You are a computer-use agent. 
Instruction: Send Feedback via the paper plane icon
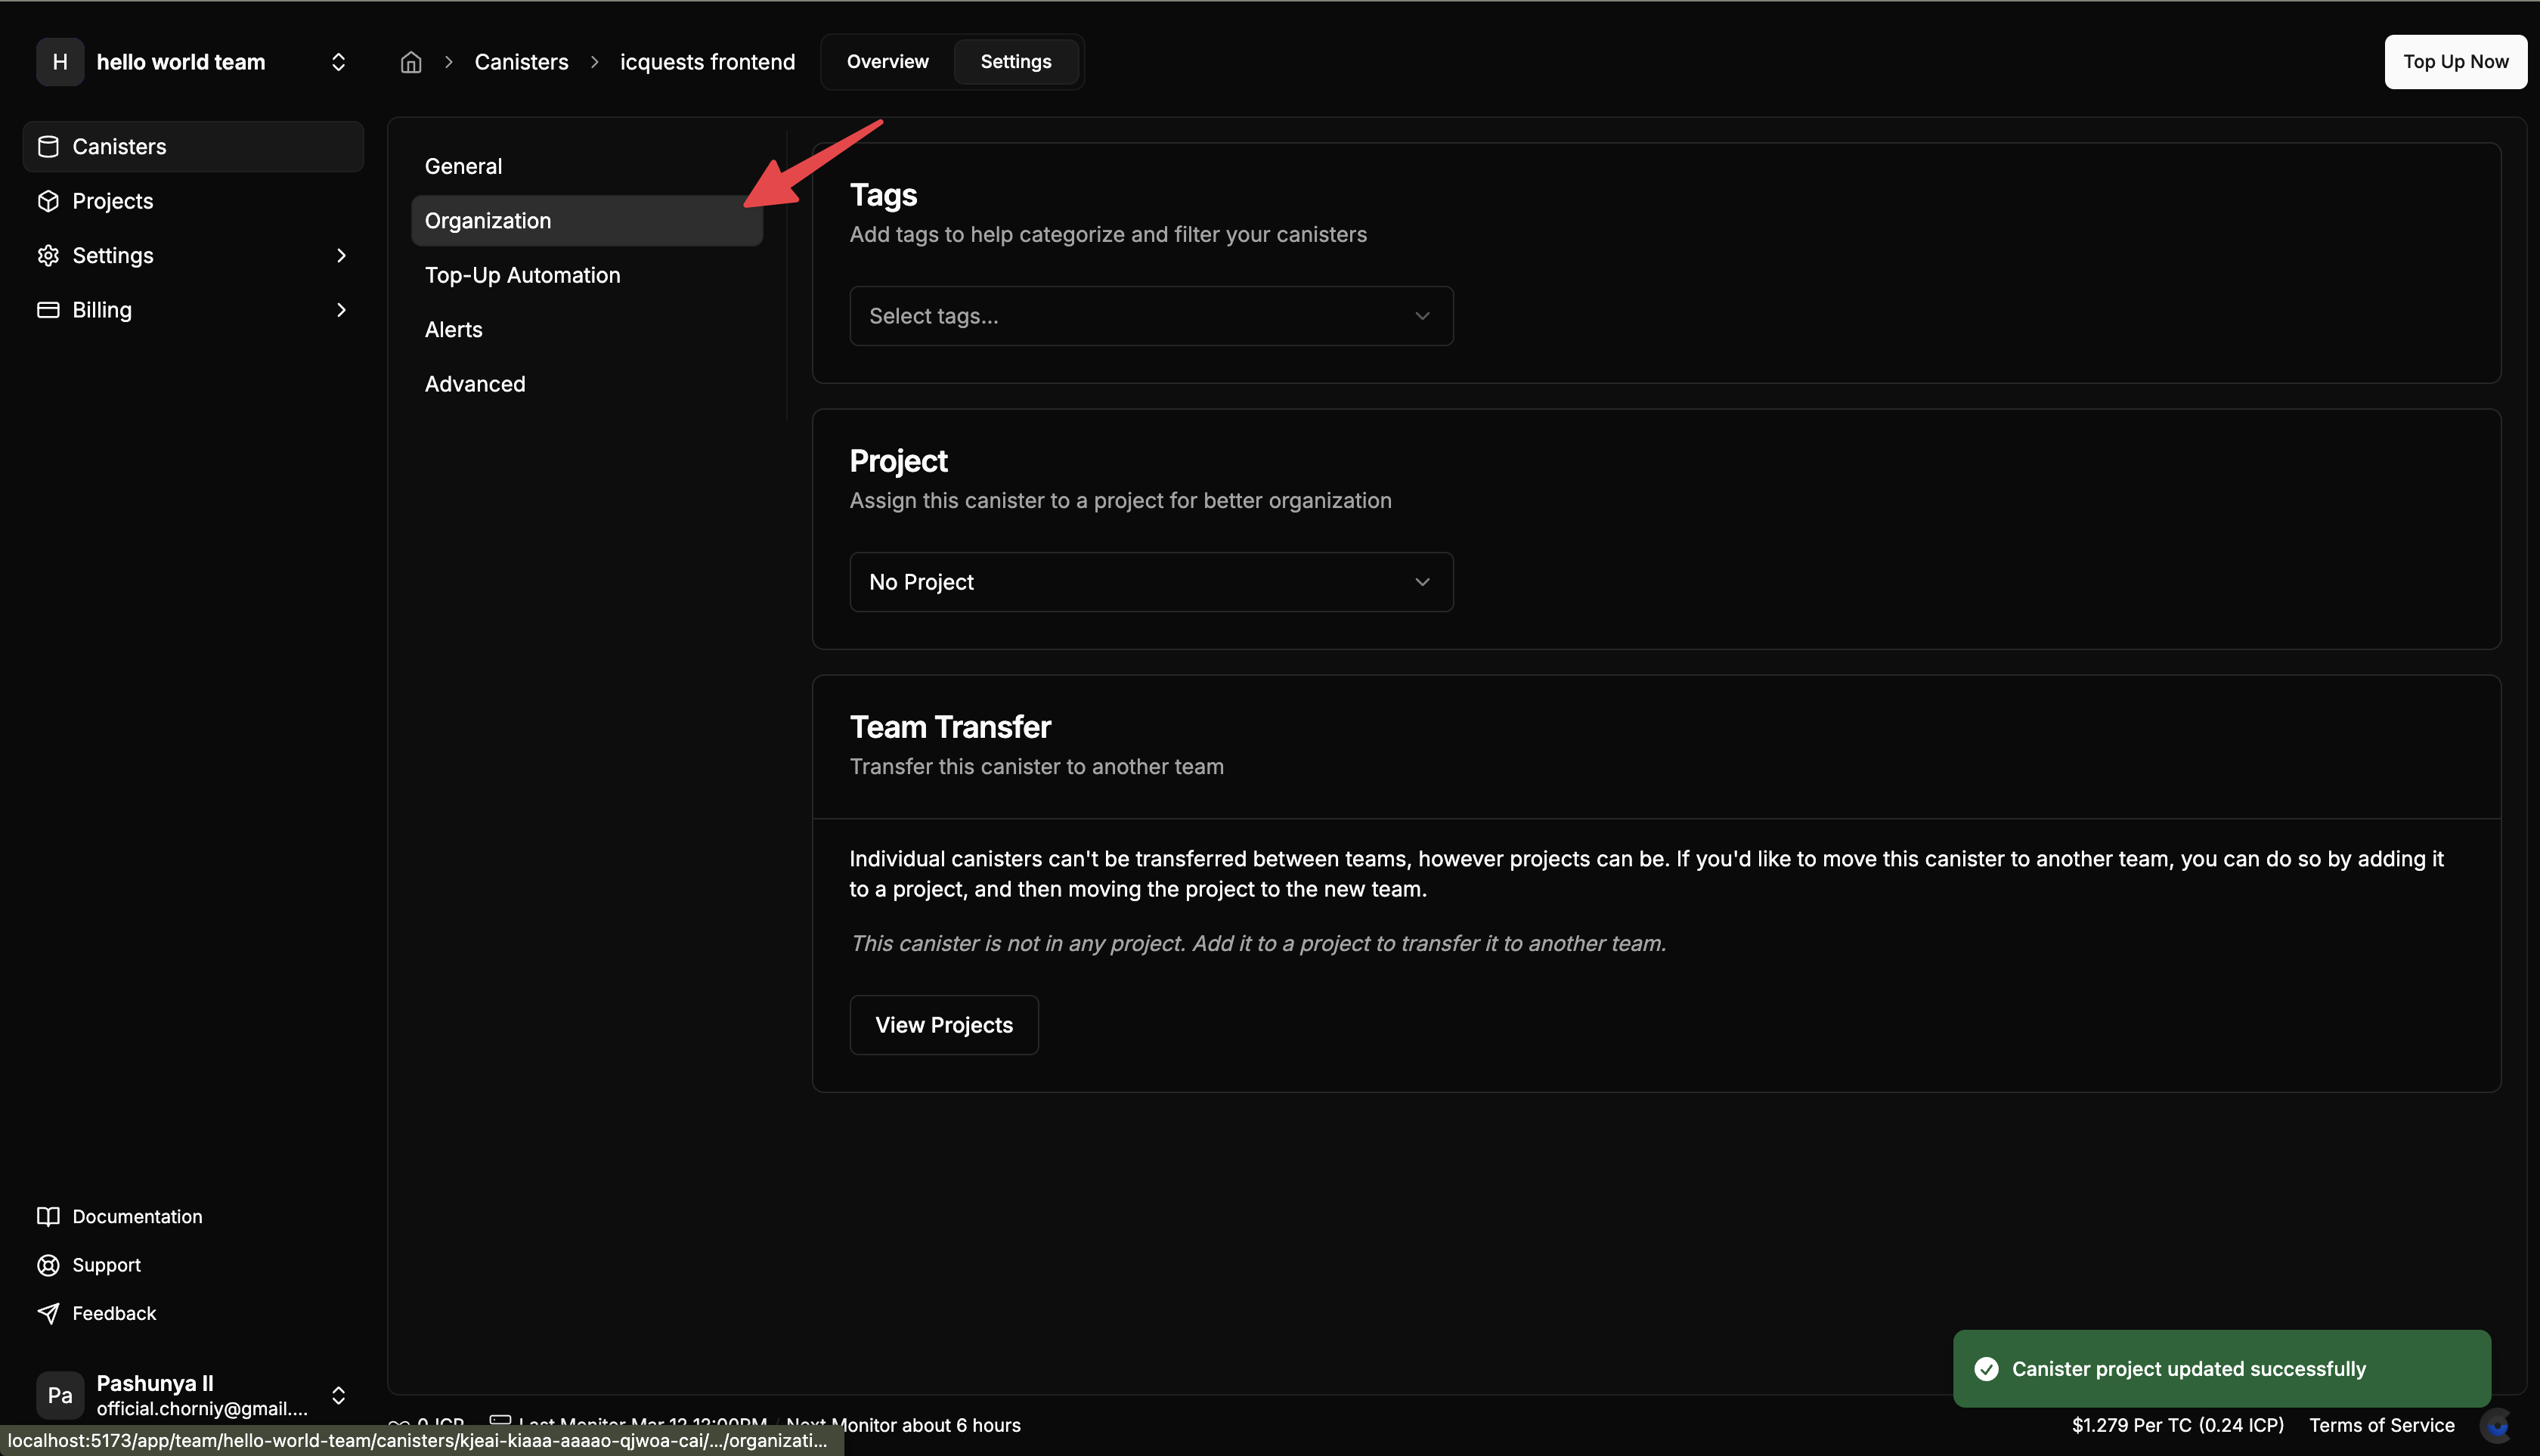pos(47,1313)
